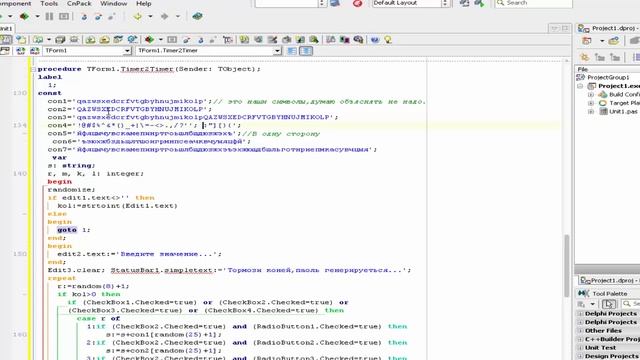Switch to the Unit1 editor tab
640x360 pixels.
pyautogui.click(x=6, y=28)
